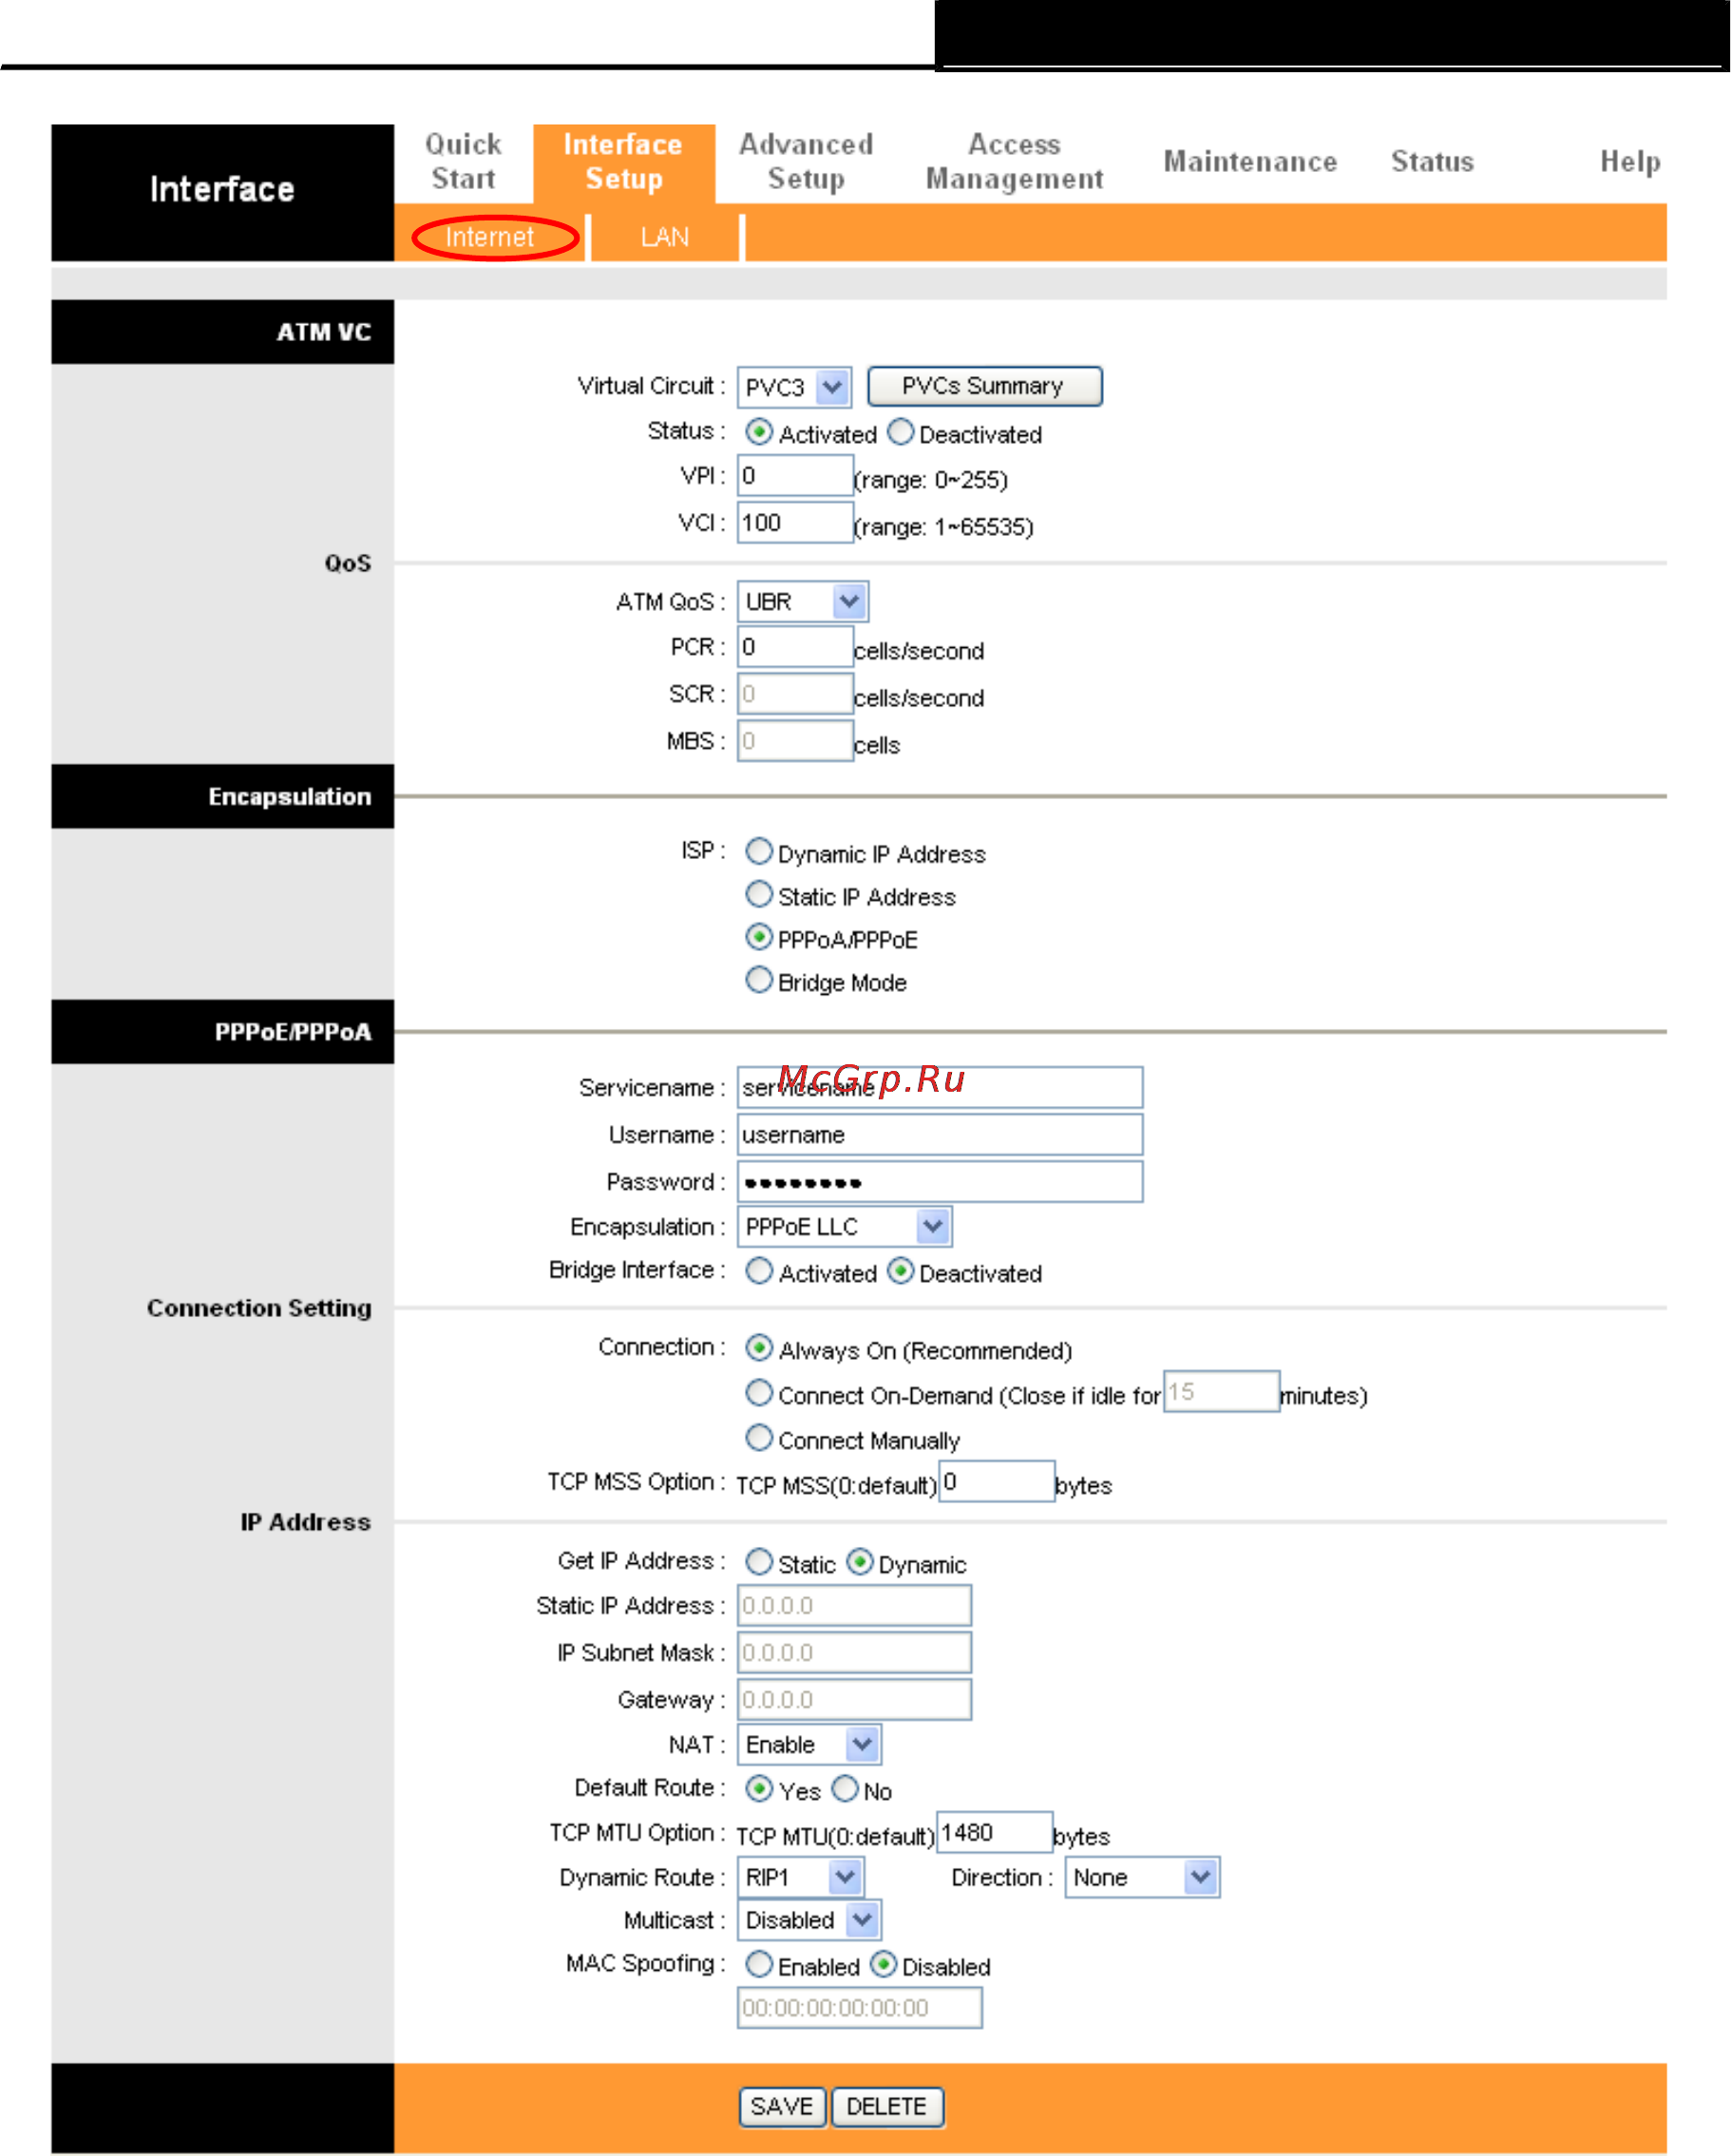Select Connect Manually option
The image size is (1731, 2156).
click(759, 1438)
